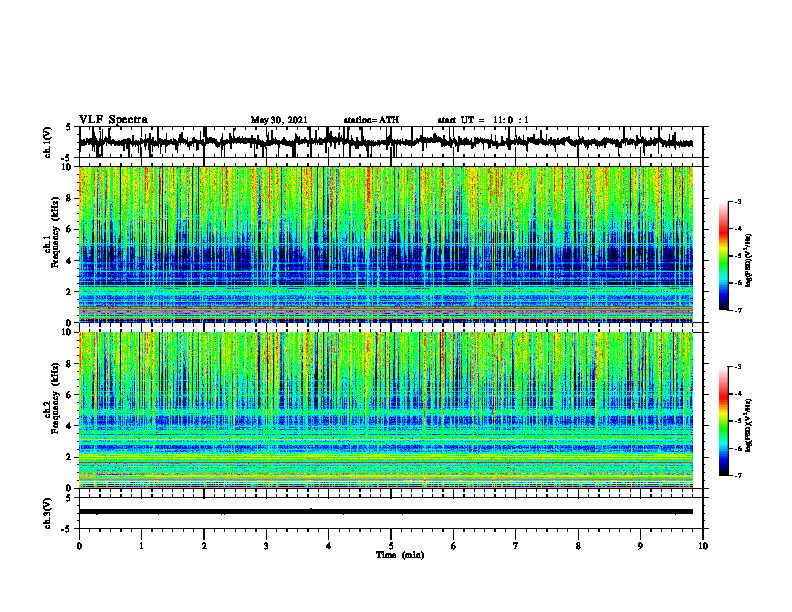This screenshot has height=612, width=792.
Task: Click inside the ch.2 spectrogram panel
Action: [x=385, y=410]
